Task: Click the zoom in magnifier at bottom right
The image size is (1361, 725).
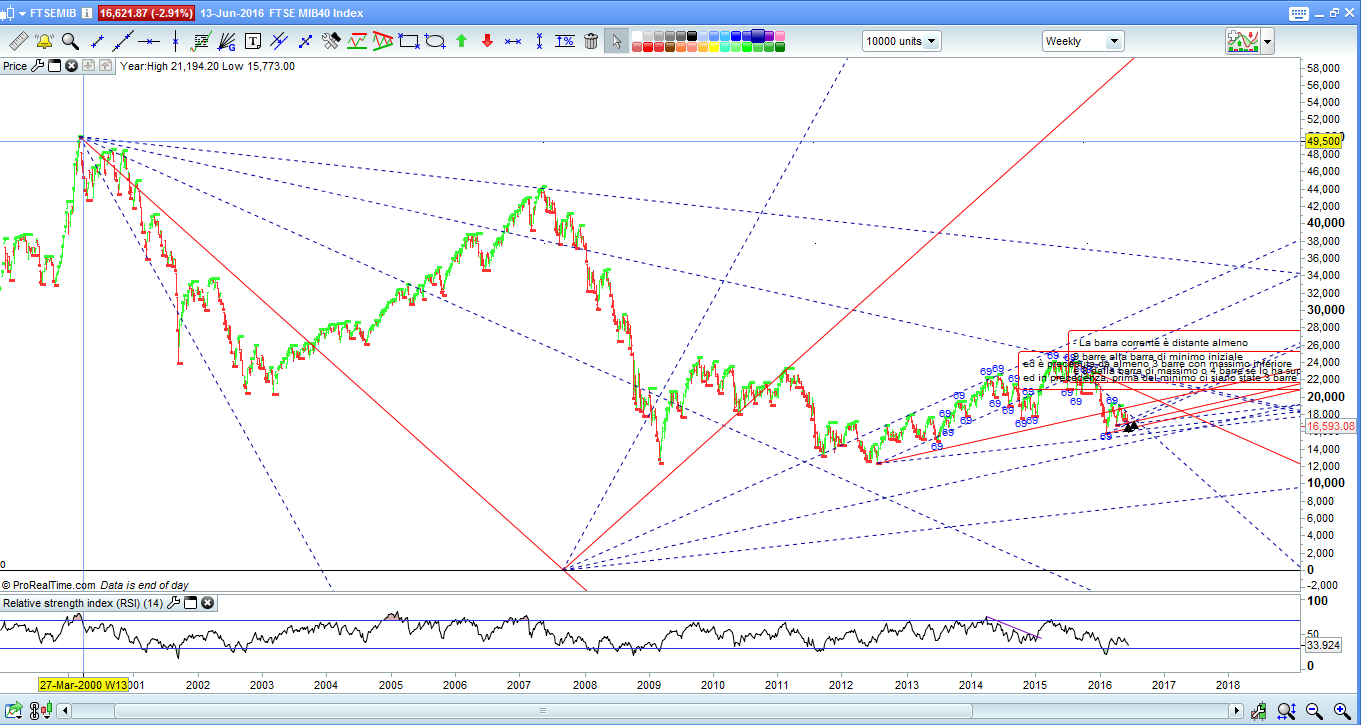Action: (1342, 711)
